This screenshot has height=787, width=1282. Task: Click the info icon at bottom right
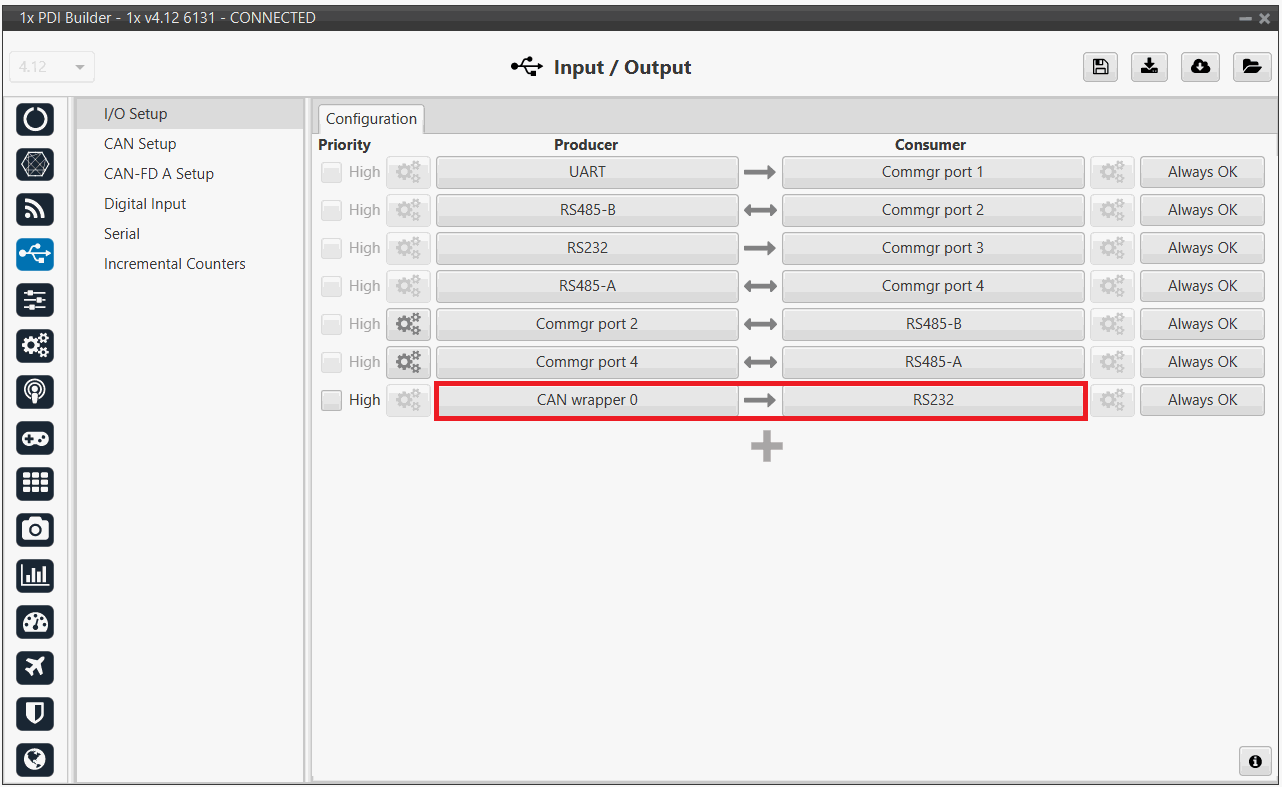tap(1255, 761)
